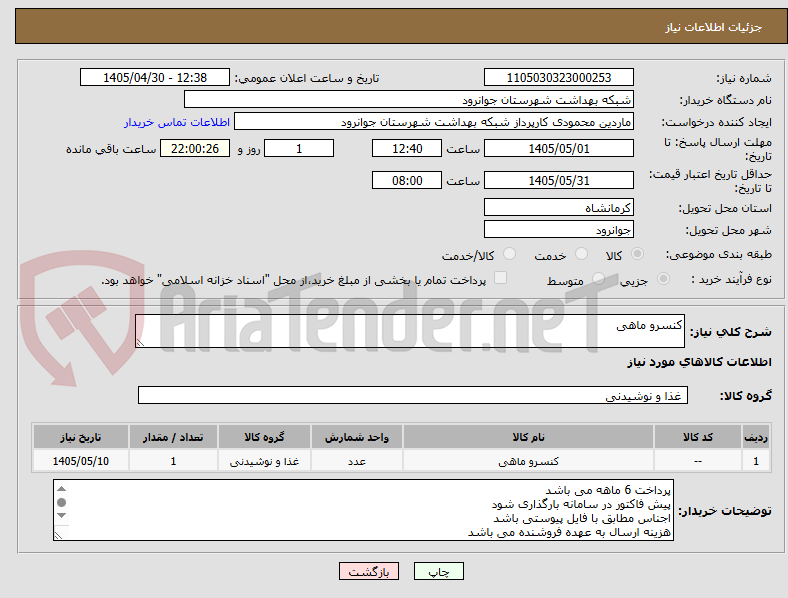Click the buyer notes scroll up arrow
Screen dimensions: 788x598
pos(61,488)
